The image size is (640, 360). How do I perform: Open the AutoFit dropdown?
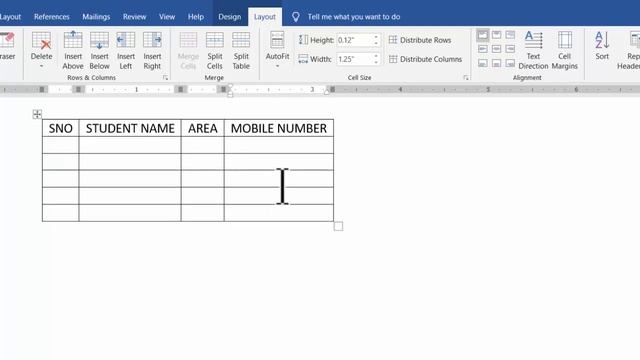coord(277,50)
